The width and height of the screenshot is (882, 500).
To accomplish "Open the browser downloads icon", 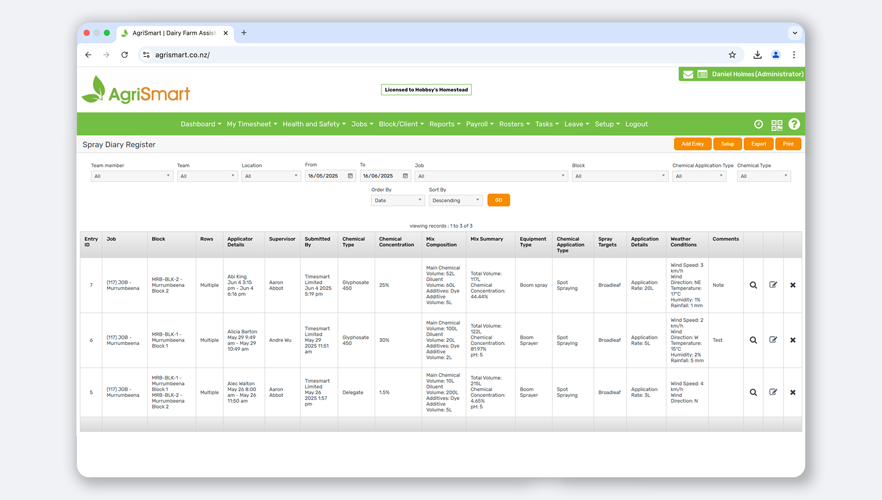I will (x=758, y=55).
